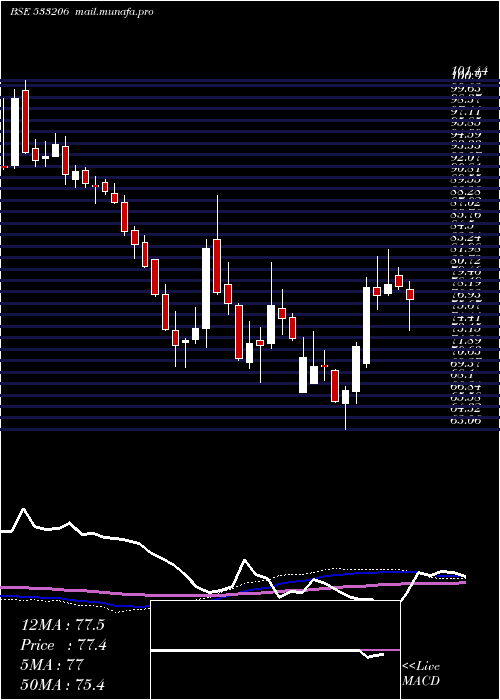The image size is (500, 700).
Task: Click the last red candle on the right
Action: pyautogui.click(x=409, y=295)
